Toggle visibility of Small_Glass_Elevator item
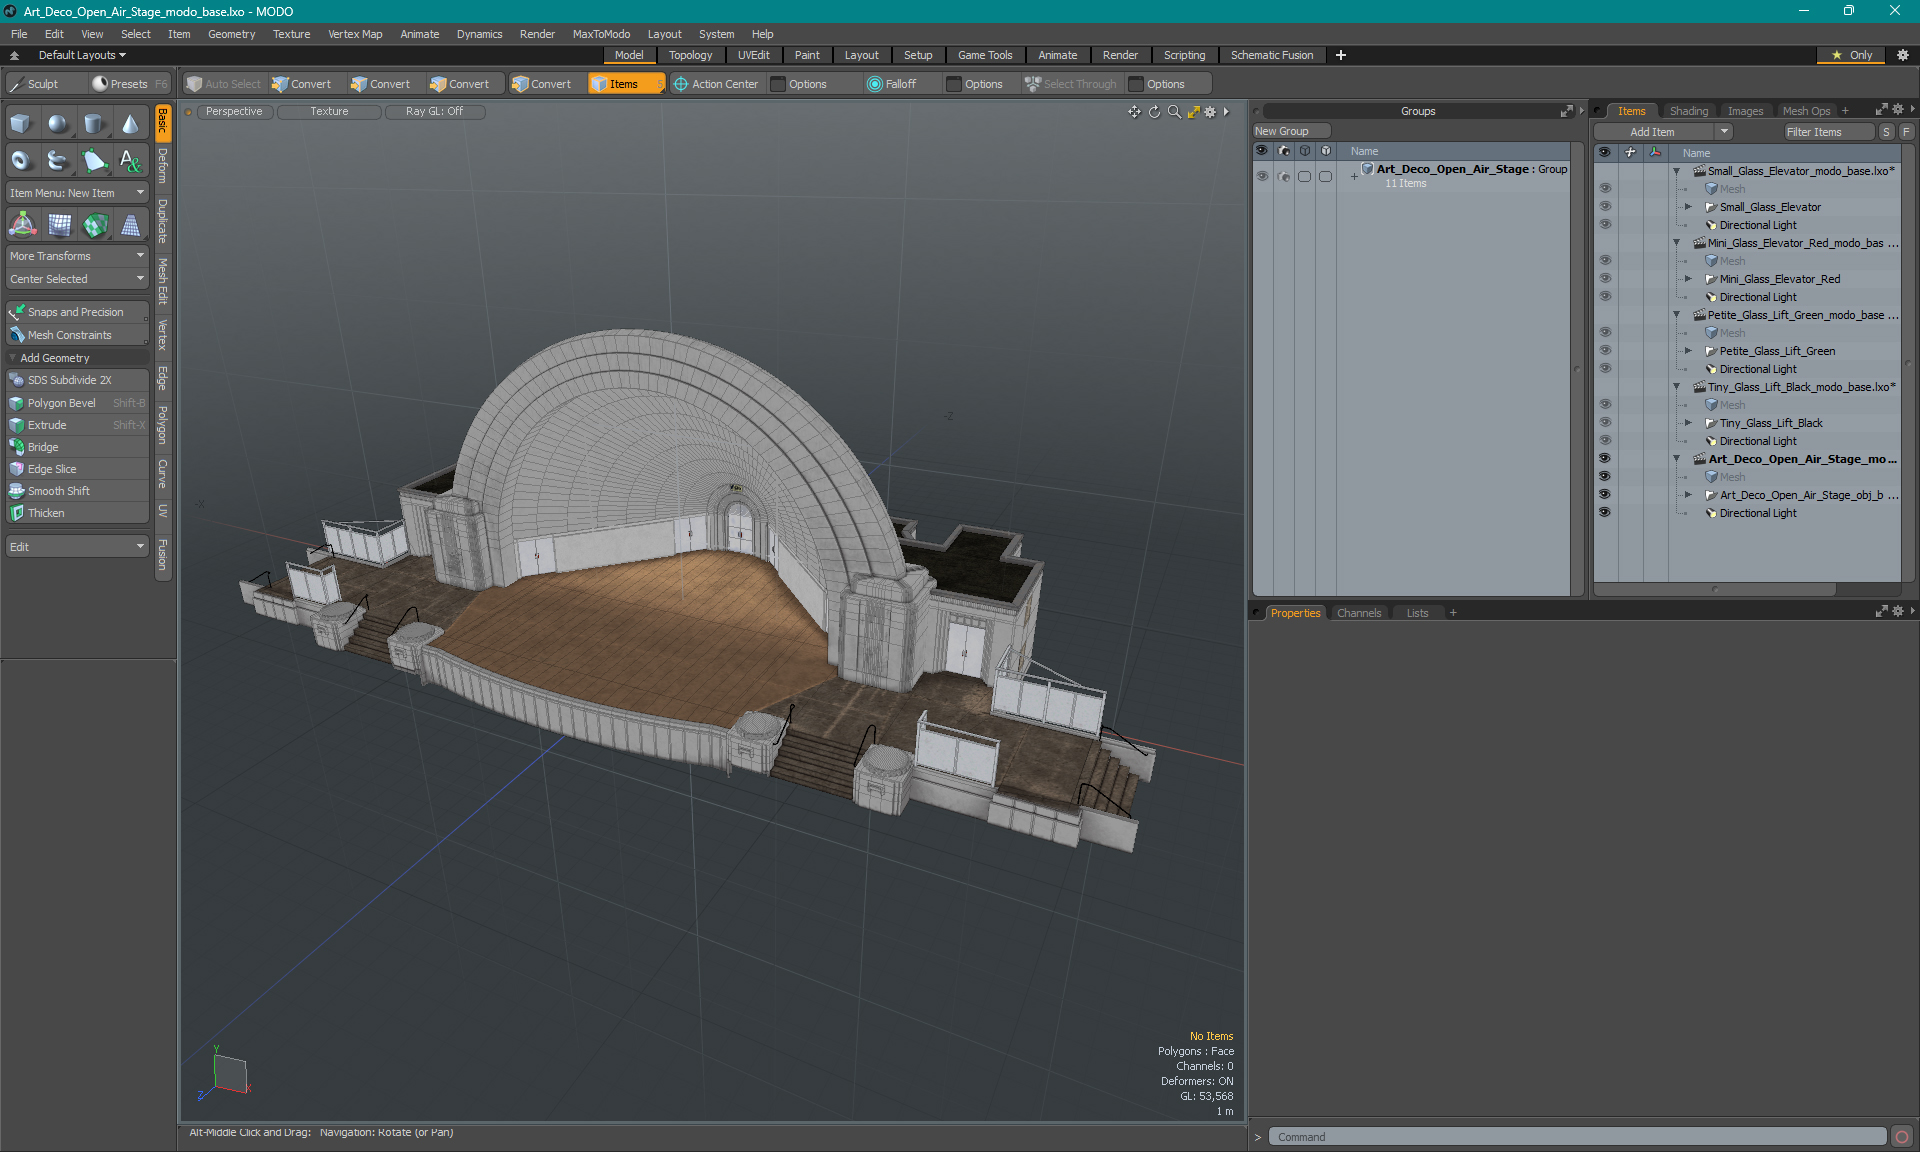 (1605, 207)
